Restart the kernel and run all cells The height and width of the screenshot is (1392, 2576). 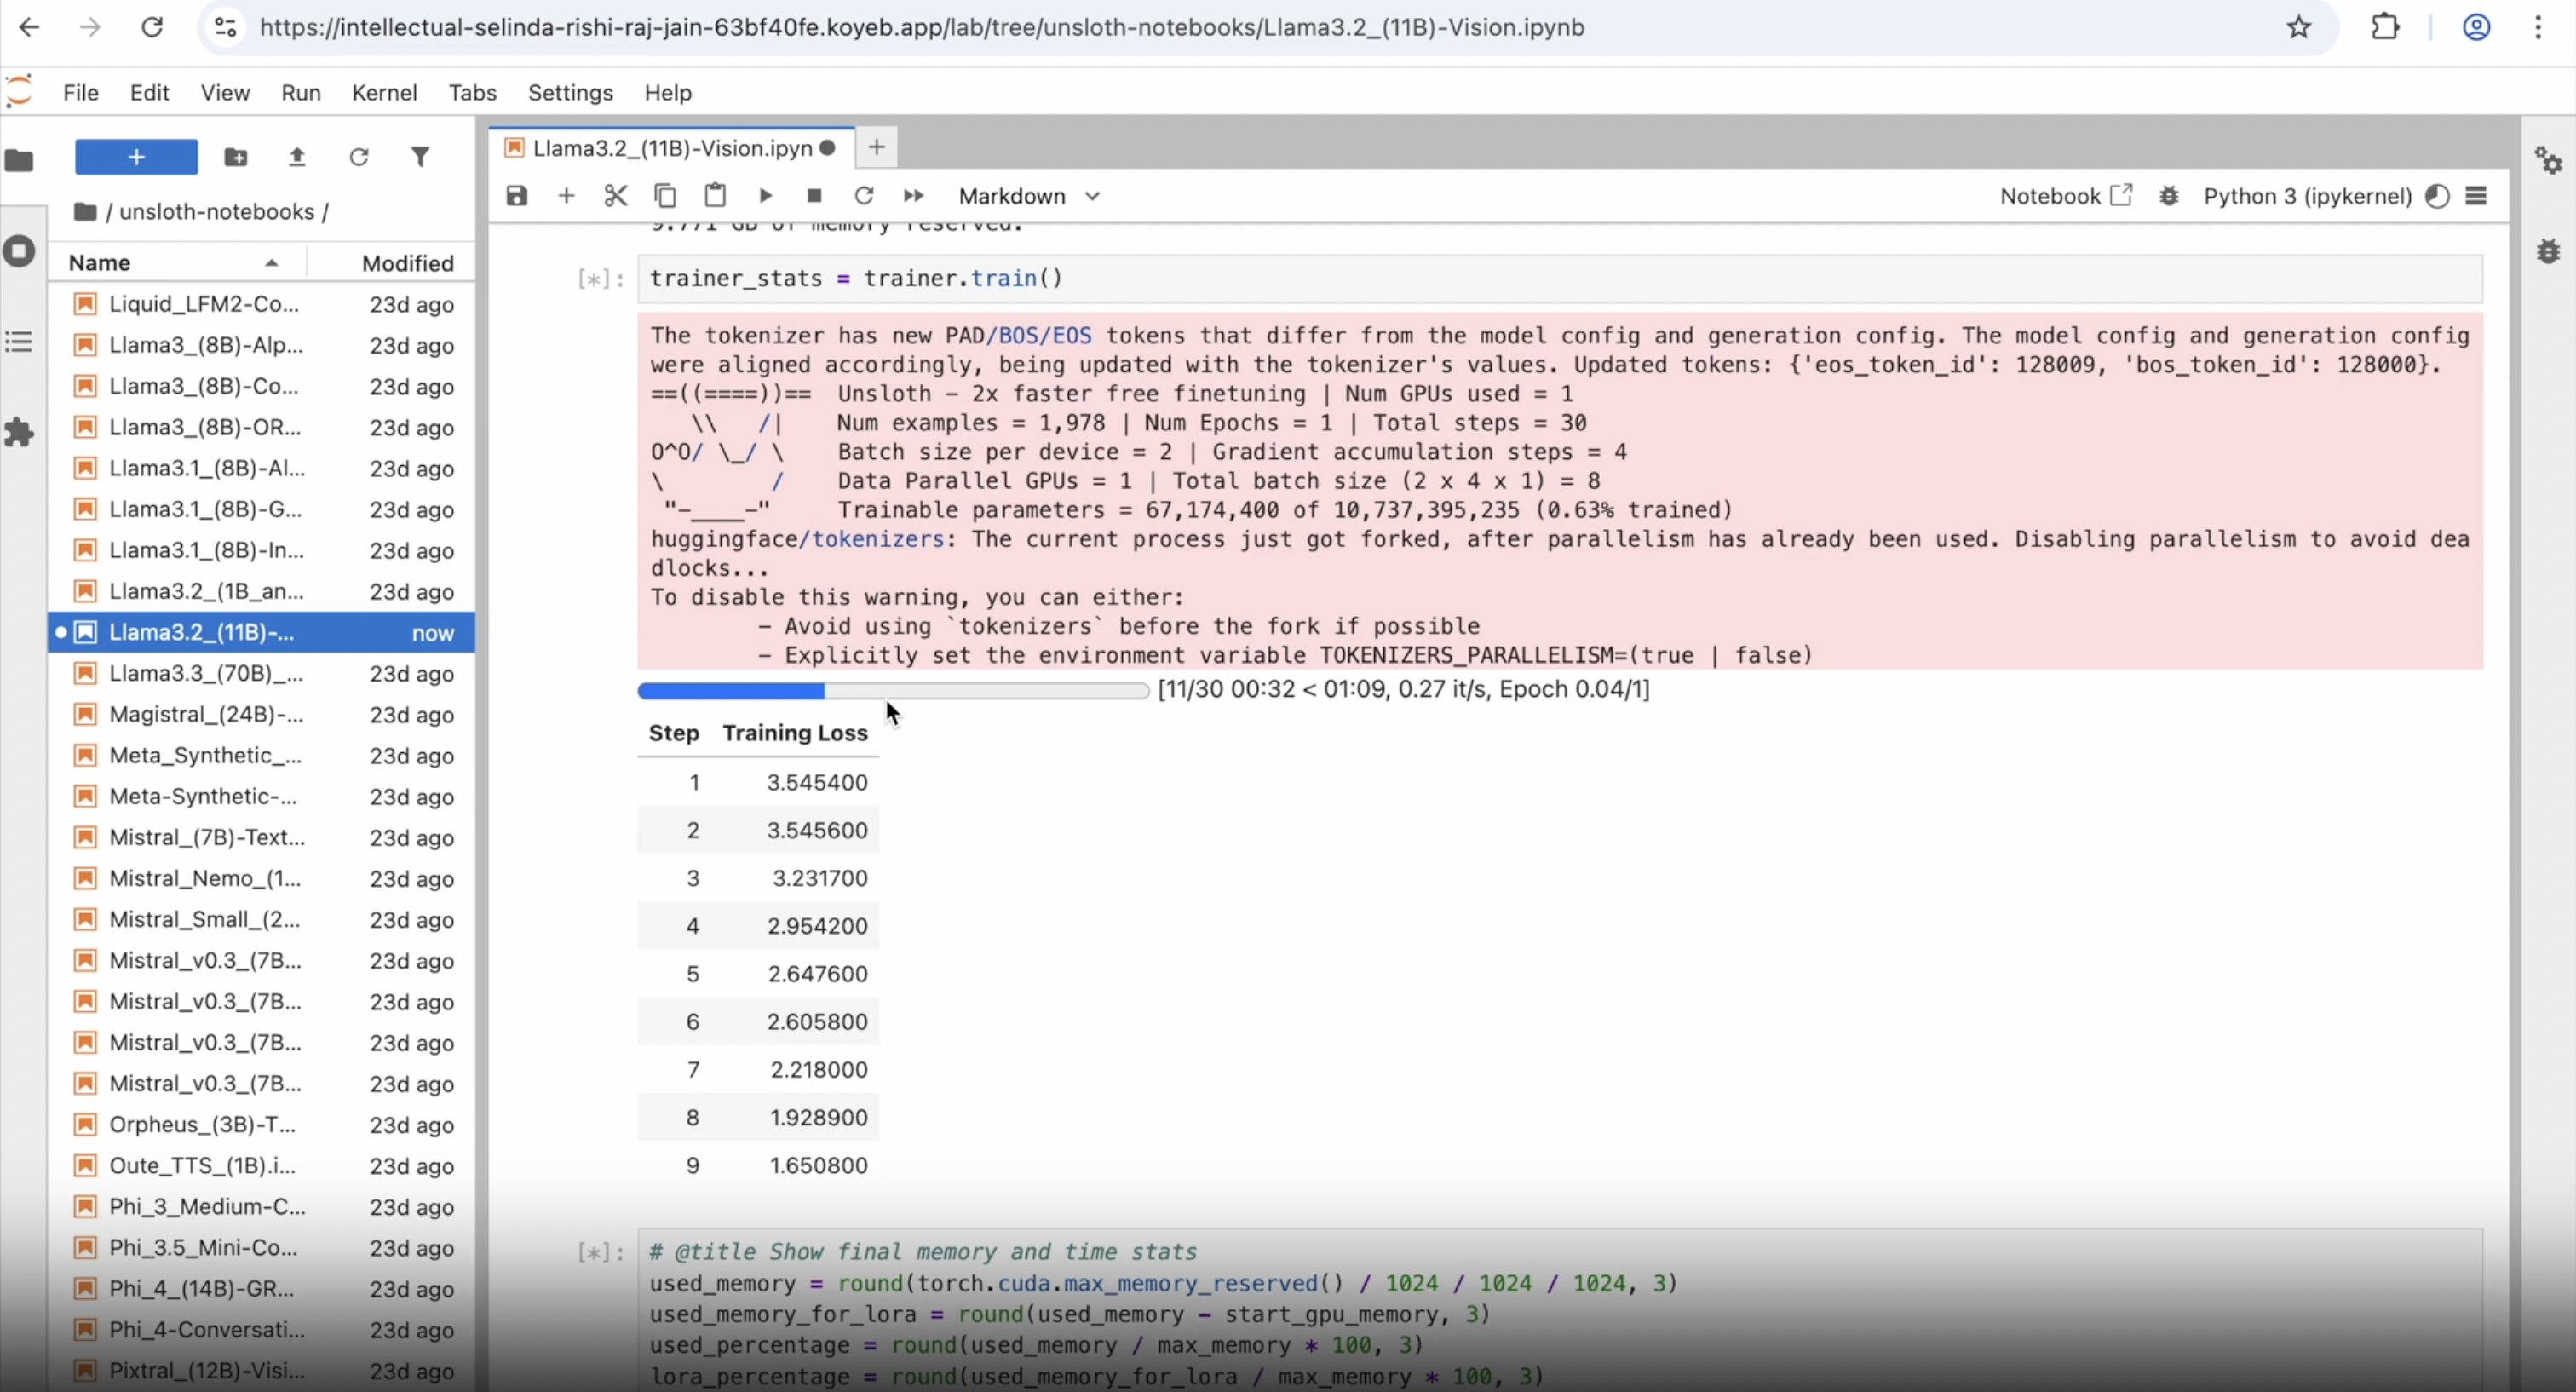913,196
